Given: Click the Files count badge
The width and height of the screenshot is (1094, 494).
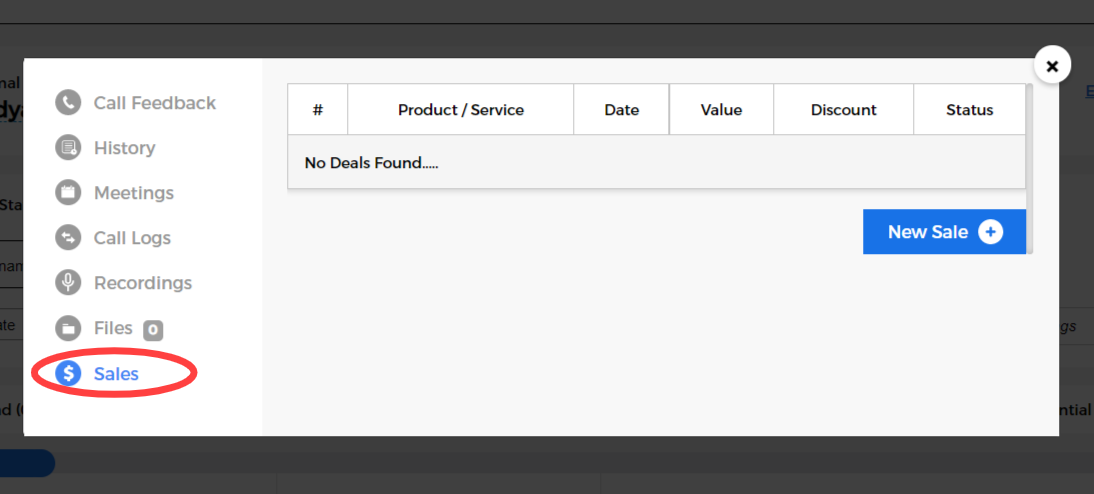Looking at the screenshot, I should click(x=152, y=329).
